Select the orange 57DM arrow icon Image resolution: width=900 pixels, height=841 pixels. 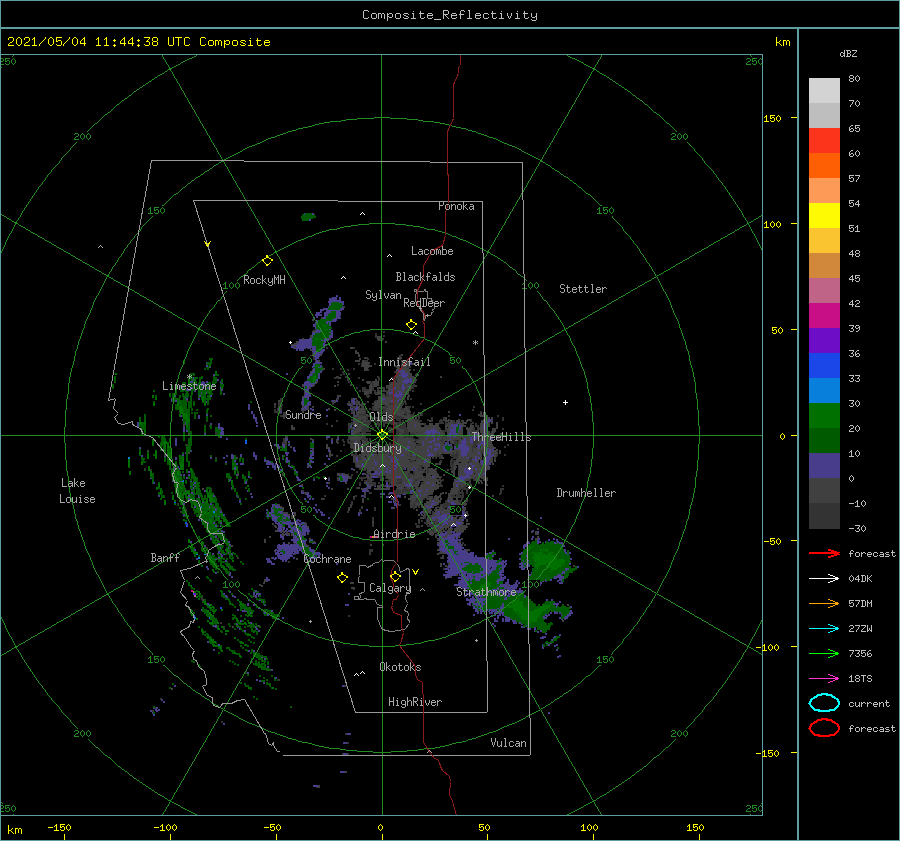[824, 603]
